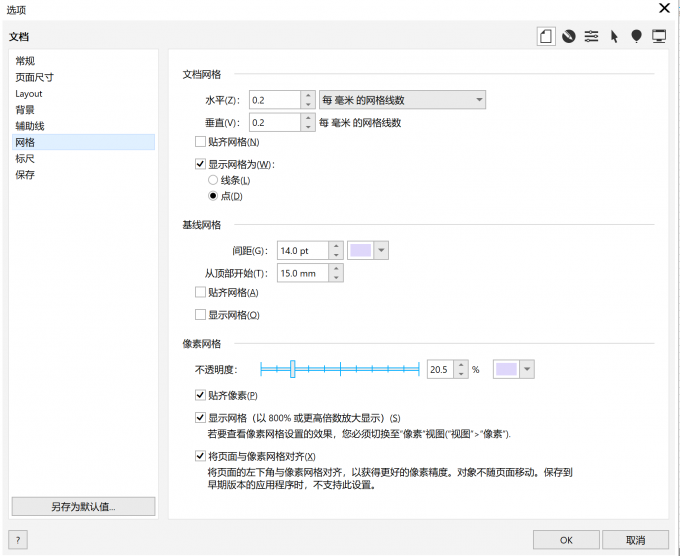Enable 贴齐网格(N) checkbox
The width and height of the screenshot is (680, 556).
tap(200, 142)
